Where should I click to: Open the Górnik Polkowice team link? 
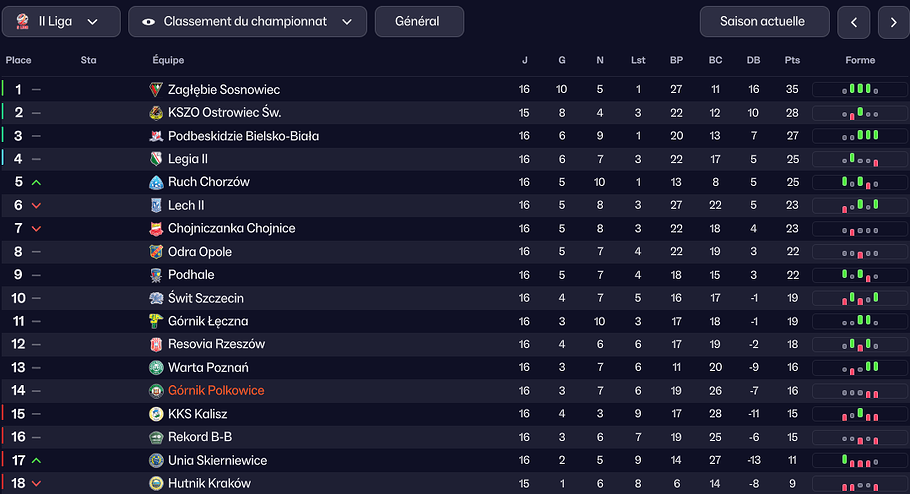click(216, 391)
